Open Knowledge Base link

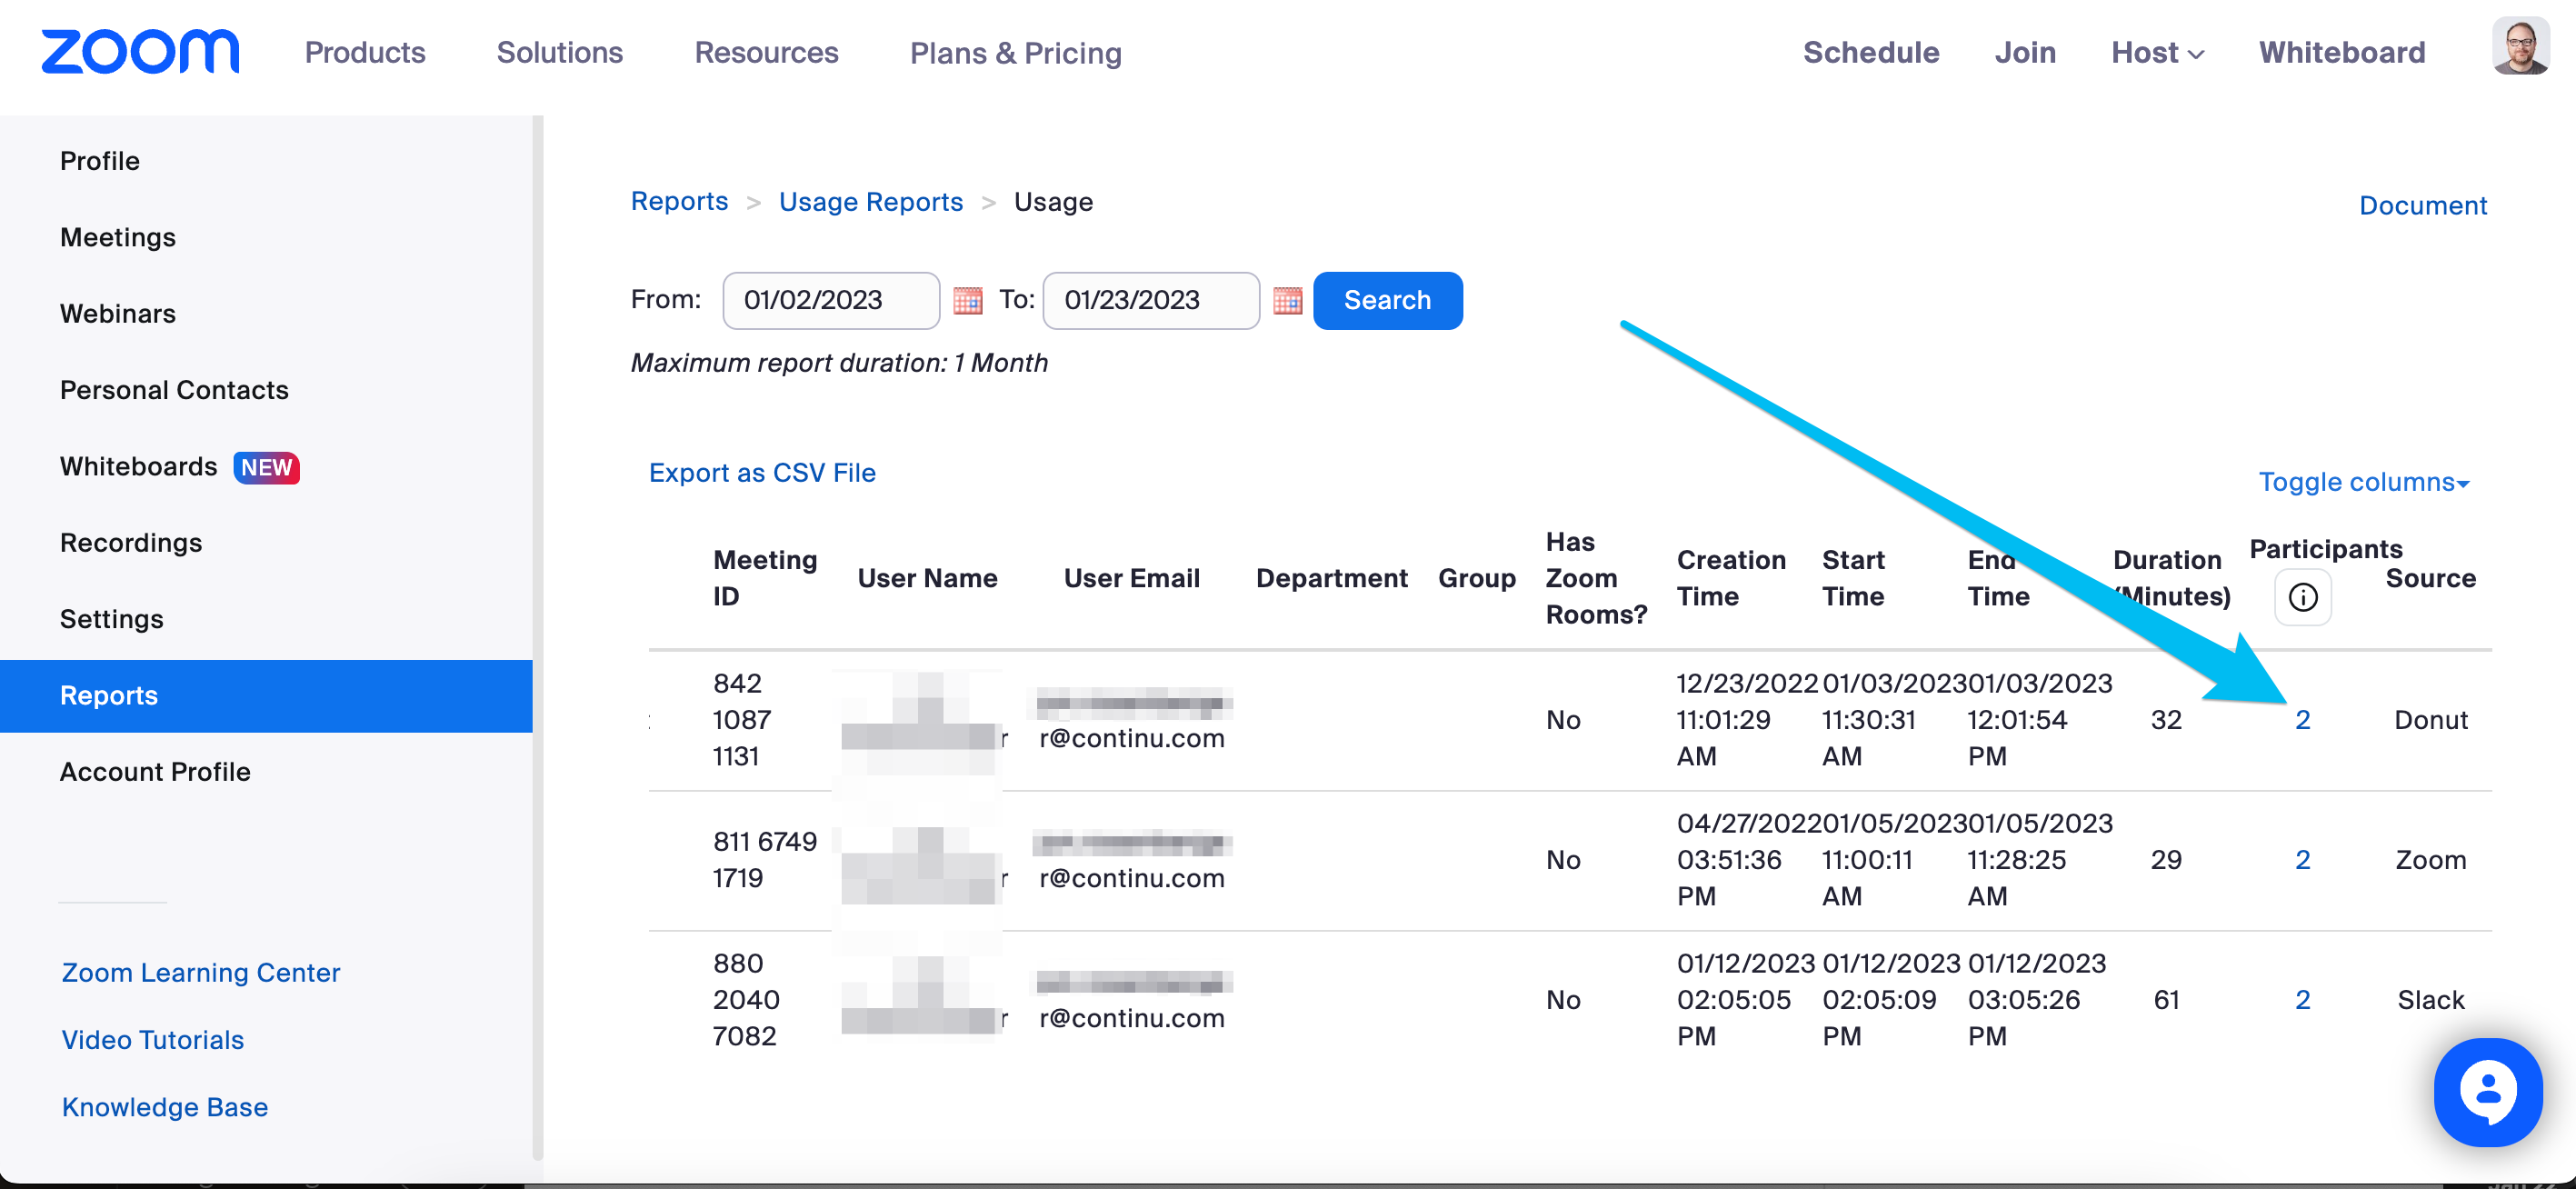click(165, 1107)
